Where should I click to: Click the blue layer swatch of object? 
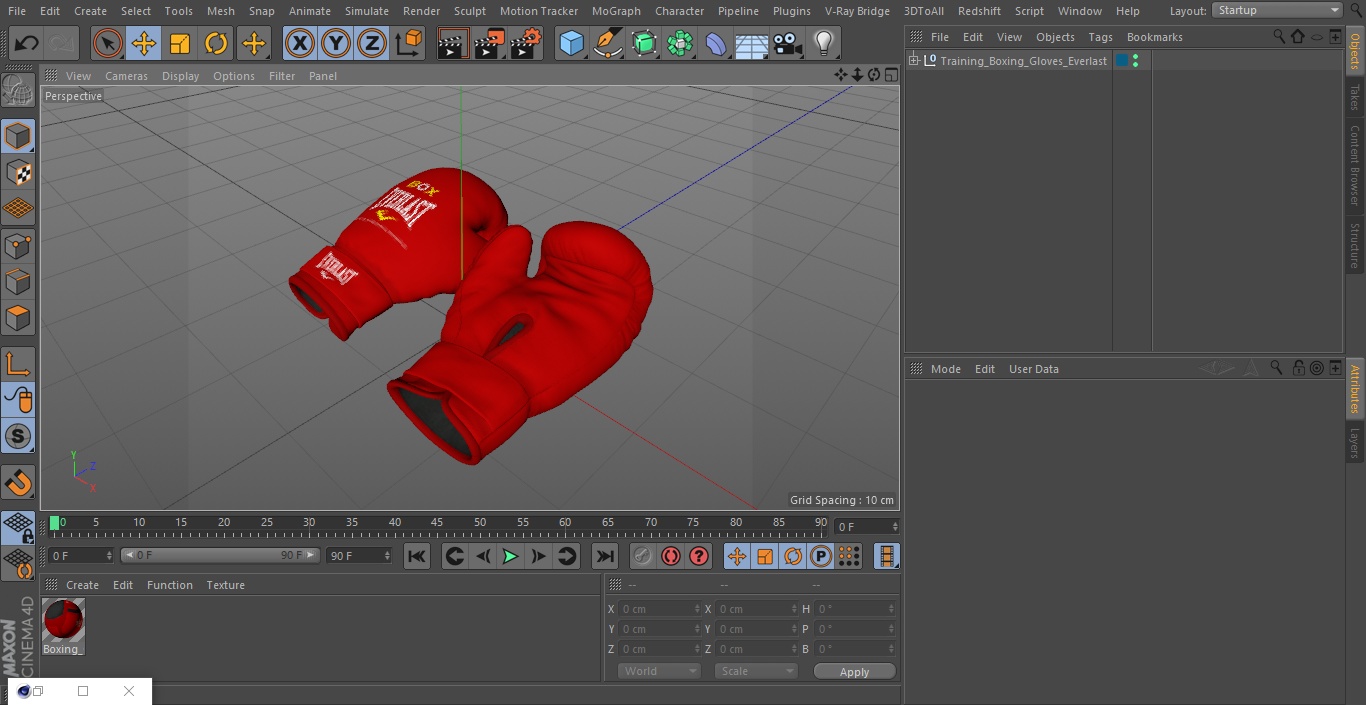tap(1121, 61)
